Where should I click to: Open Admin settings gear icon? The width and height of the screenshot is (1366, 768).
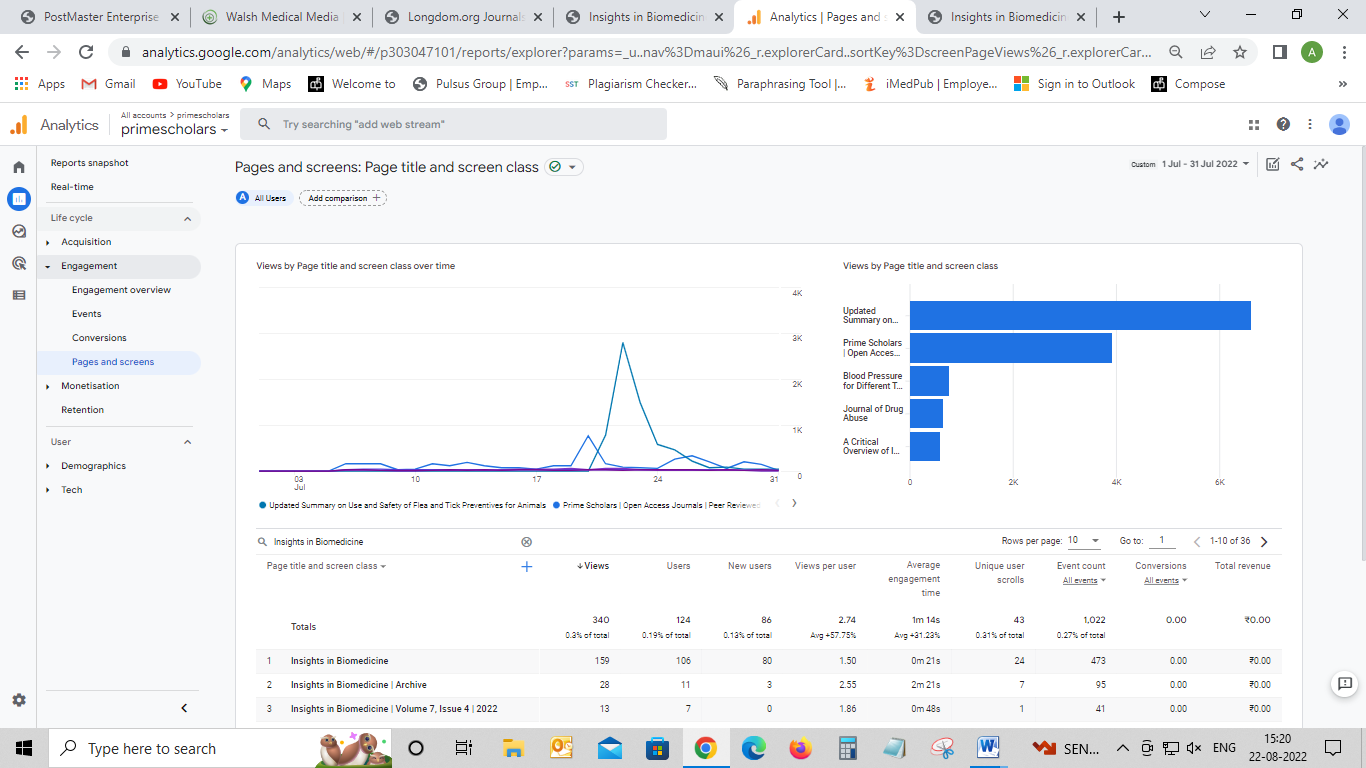click(19, 700)
